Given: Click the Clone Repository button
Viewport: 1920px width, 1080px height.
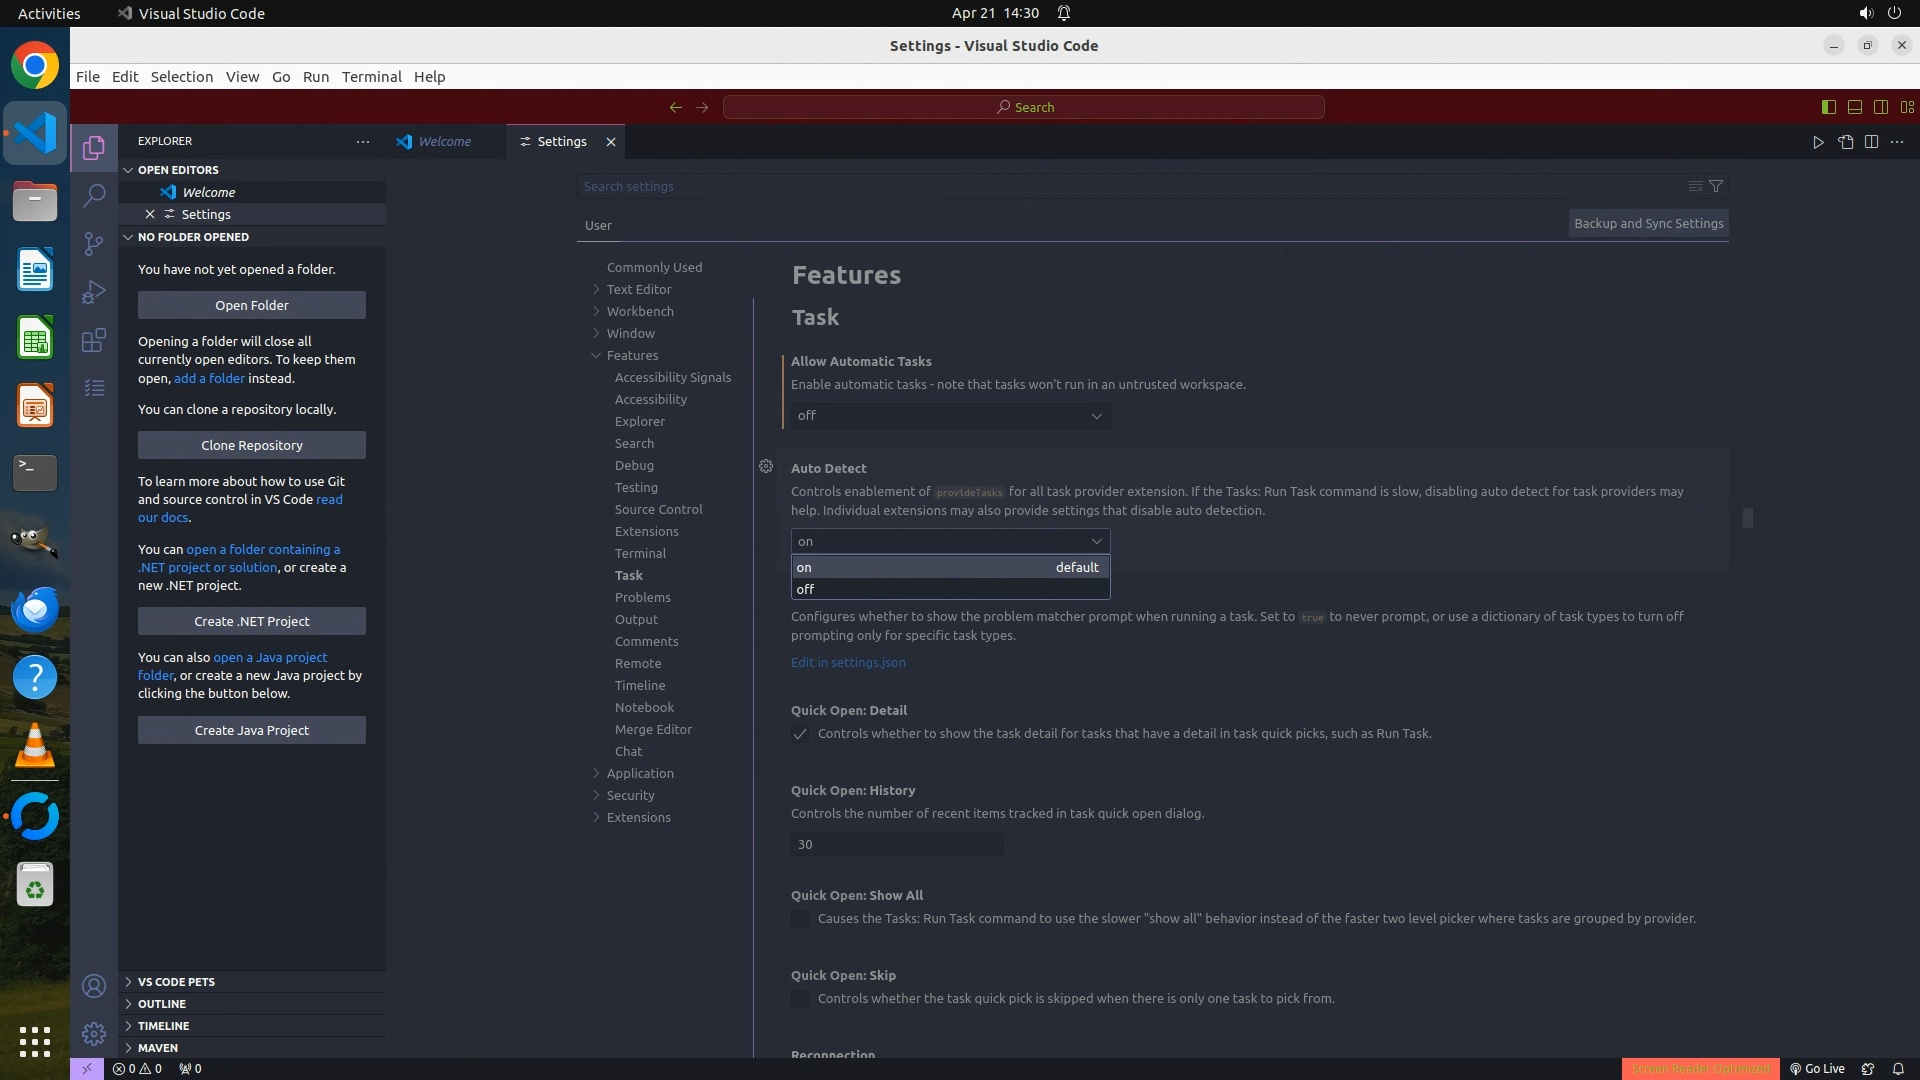Looking at the screenshot, I should pyautogui.click(x=251, y=445).
